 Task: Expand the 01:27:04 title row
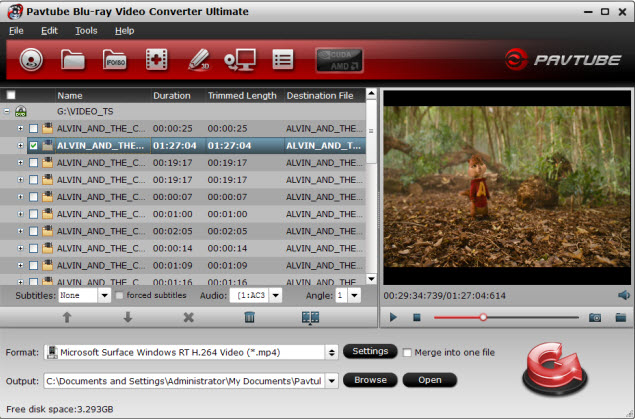(x=20, y=145)
